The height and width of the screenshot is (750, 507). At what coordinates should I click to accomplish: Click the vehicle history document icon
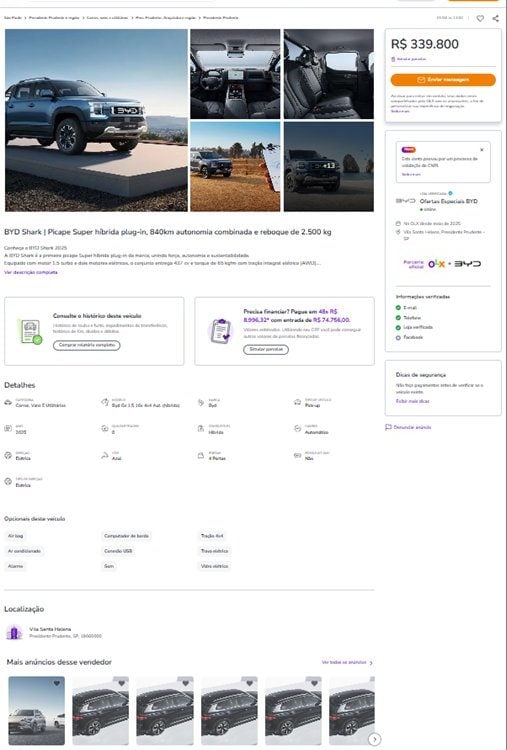(x=31, y=331)
